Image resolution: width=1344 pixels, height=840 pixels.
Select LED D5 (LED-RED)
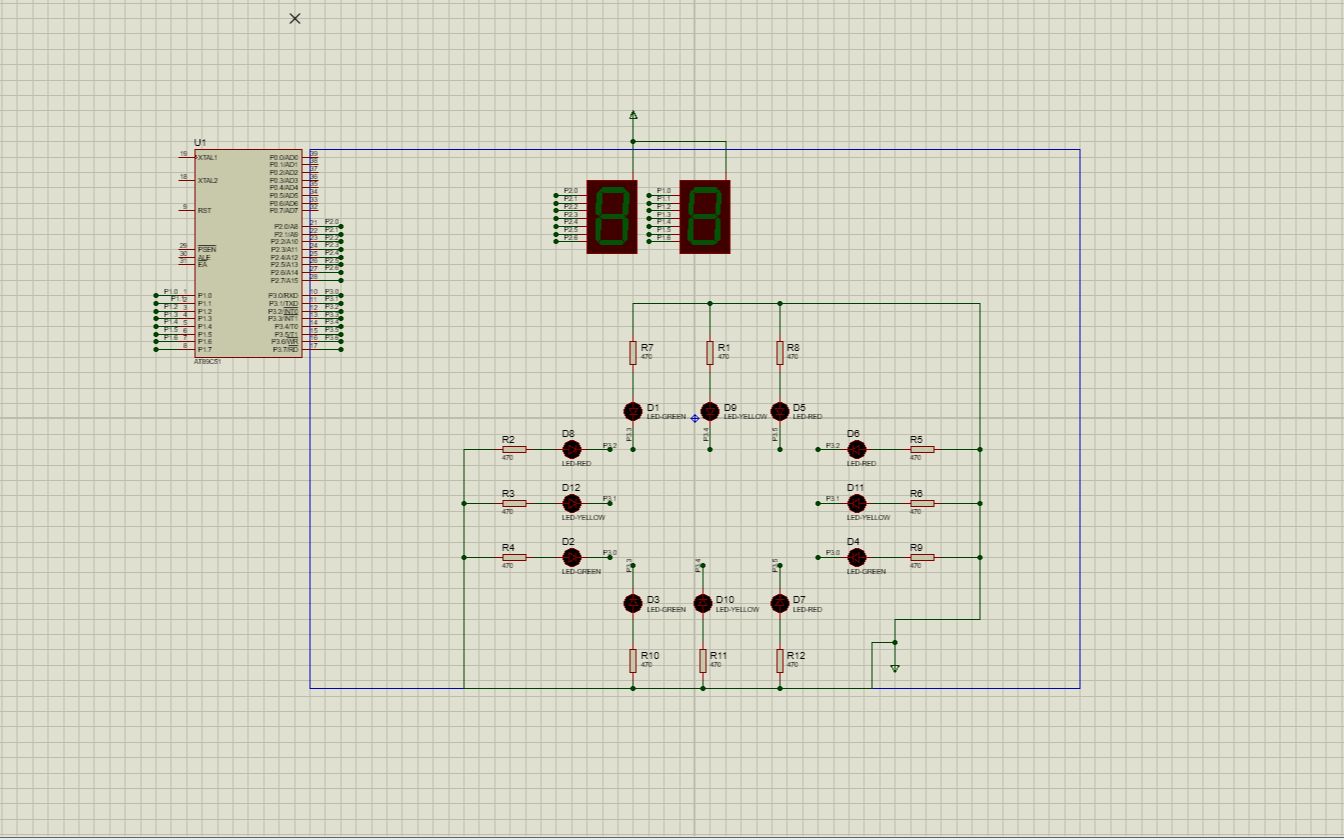click(x=780, y=411)
